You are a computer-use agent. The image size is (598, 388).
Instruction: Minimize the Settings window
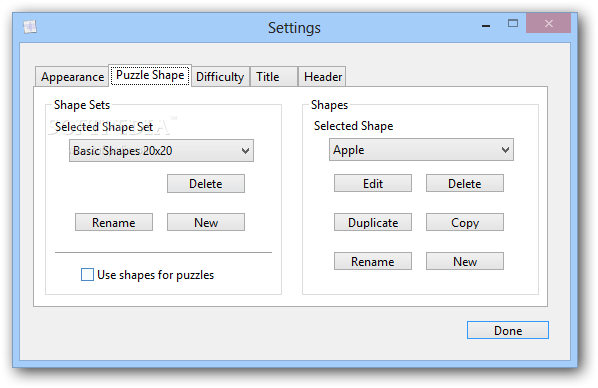(x=486, y=24)
